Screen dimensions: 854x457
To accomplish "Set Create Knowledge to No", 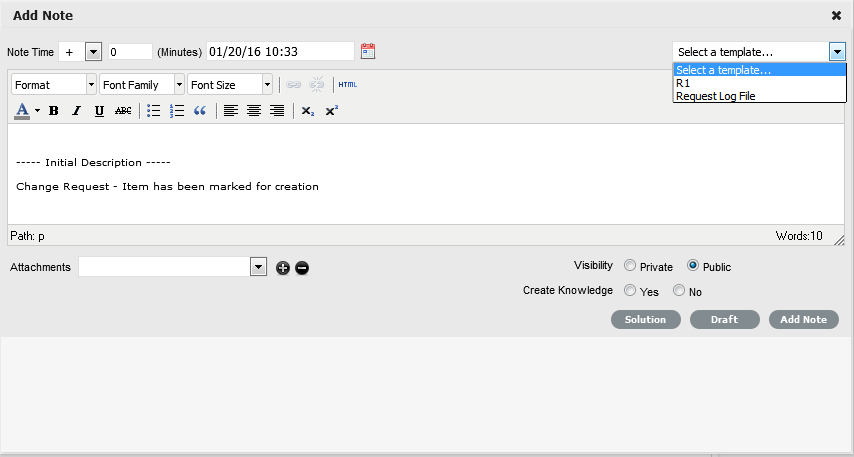I will pos(679,290).
